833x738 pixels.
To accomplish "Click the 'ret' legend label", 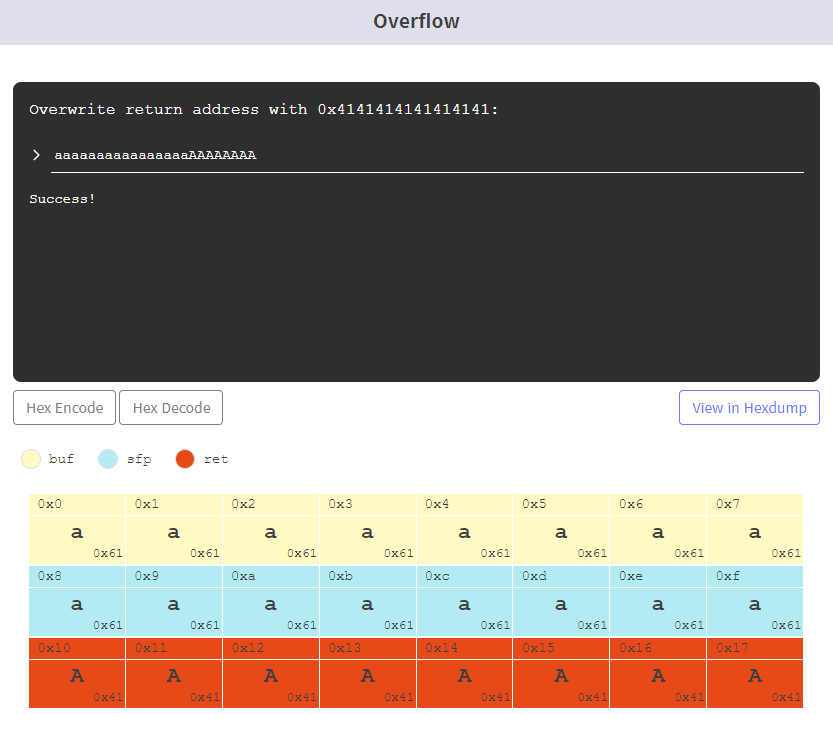I will click(216, 459).
